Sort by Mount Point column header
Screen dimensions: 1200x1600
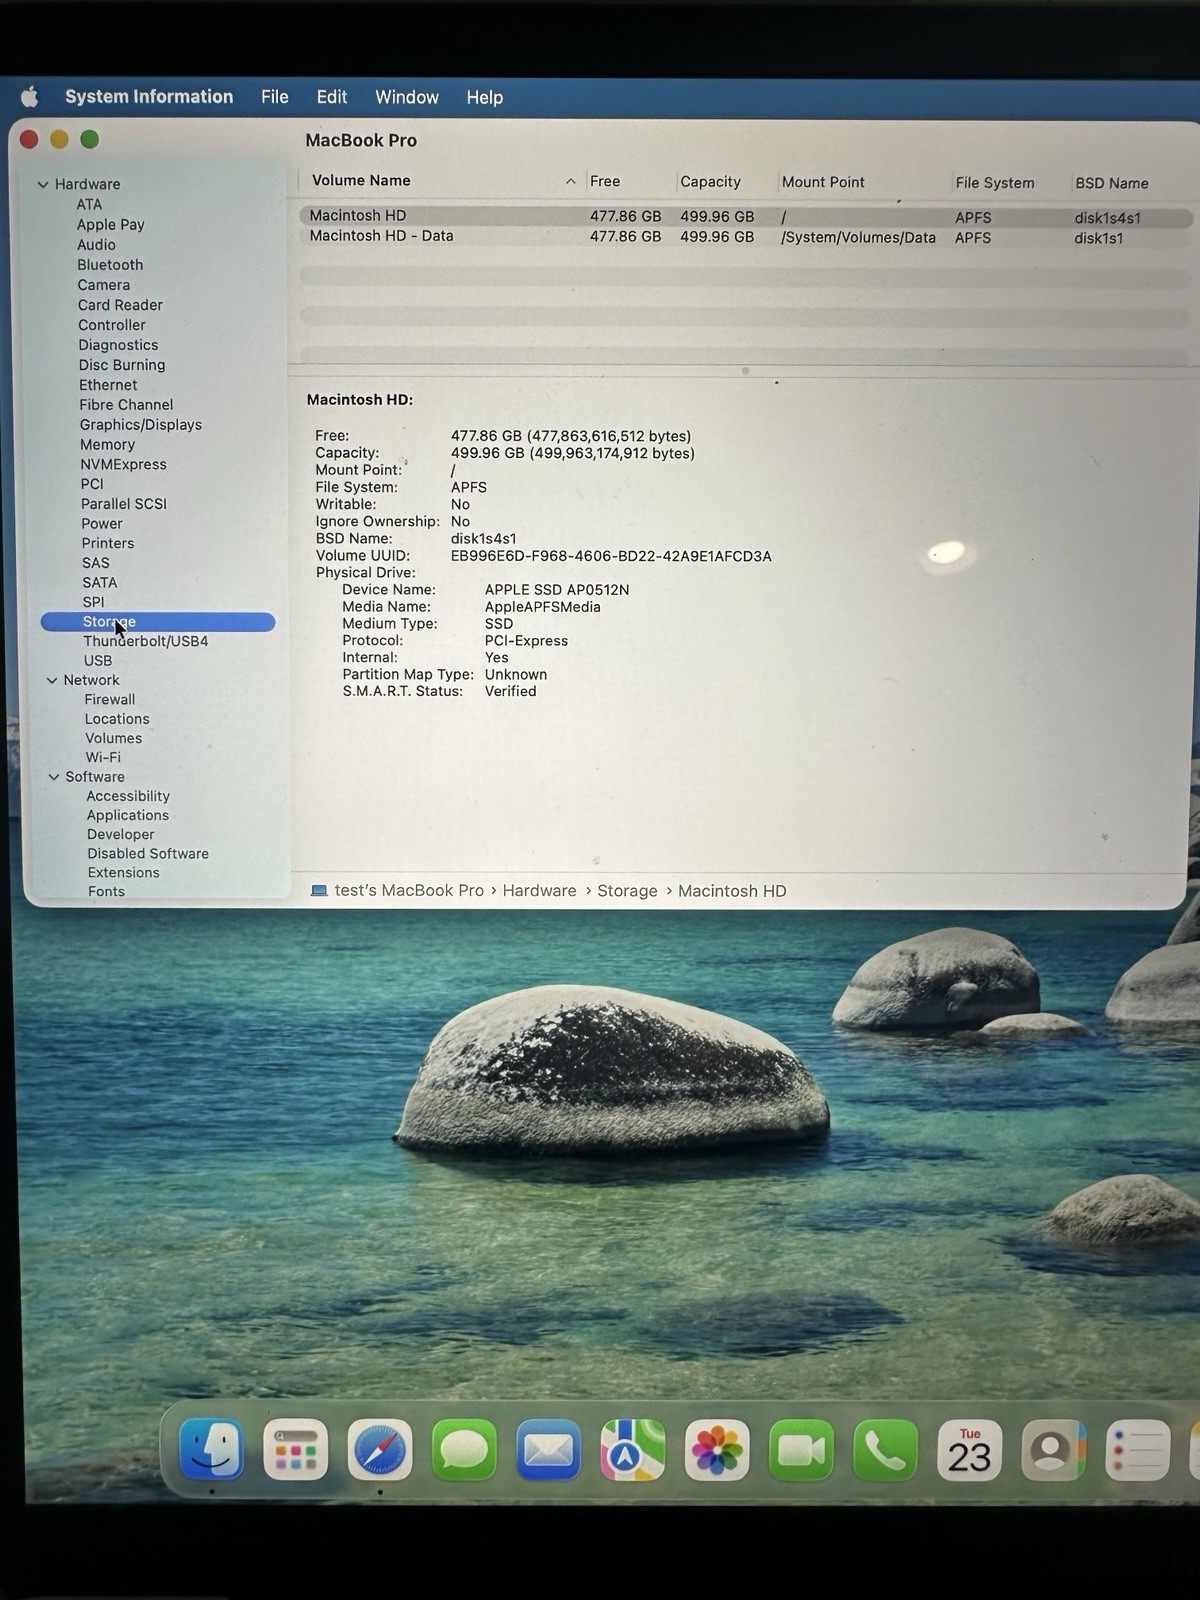823,182
